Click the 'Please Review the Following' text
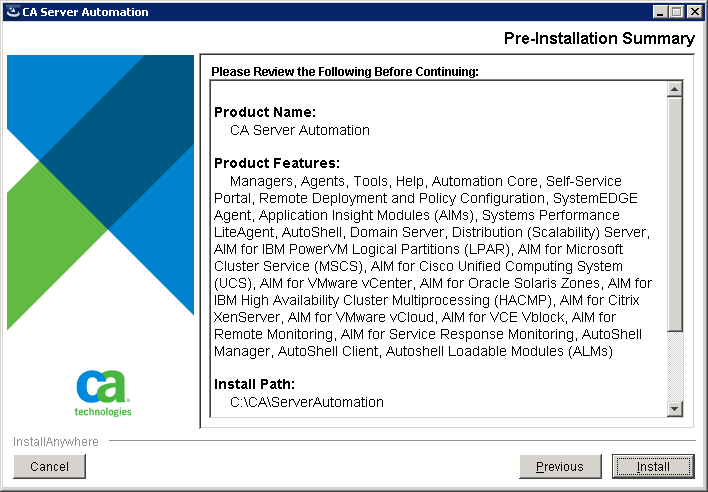Image resolution: width=708 pixels, height=492 pixels. [x=344, y=72]
